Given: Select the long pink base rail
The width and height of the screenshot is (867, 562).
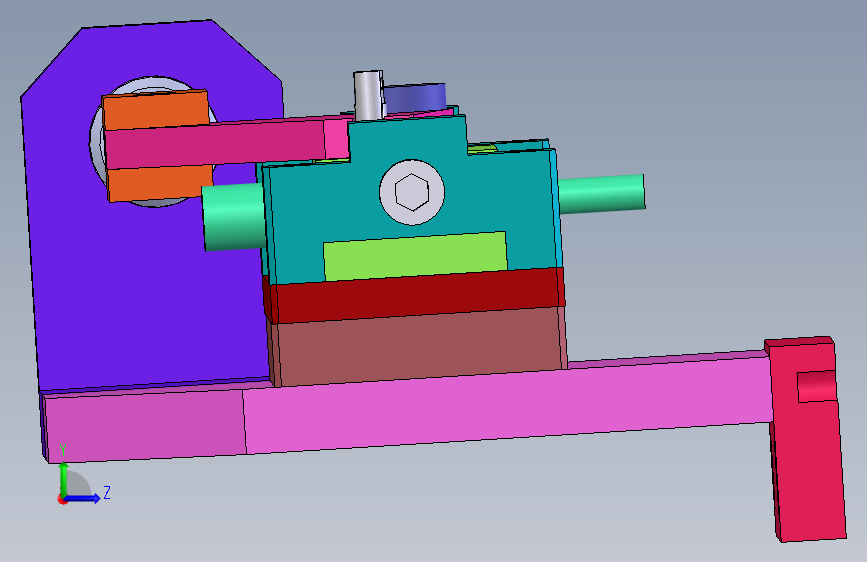Looking at the screenshot, I should 409,409.
